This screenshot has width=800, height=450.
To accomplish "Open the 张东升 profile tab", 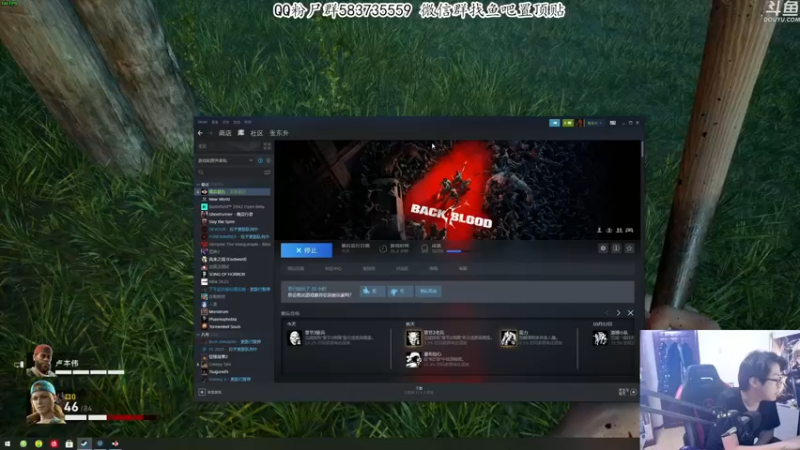I will [279, 133].
